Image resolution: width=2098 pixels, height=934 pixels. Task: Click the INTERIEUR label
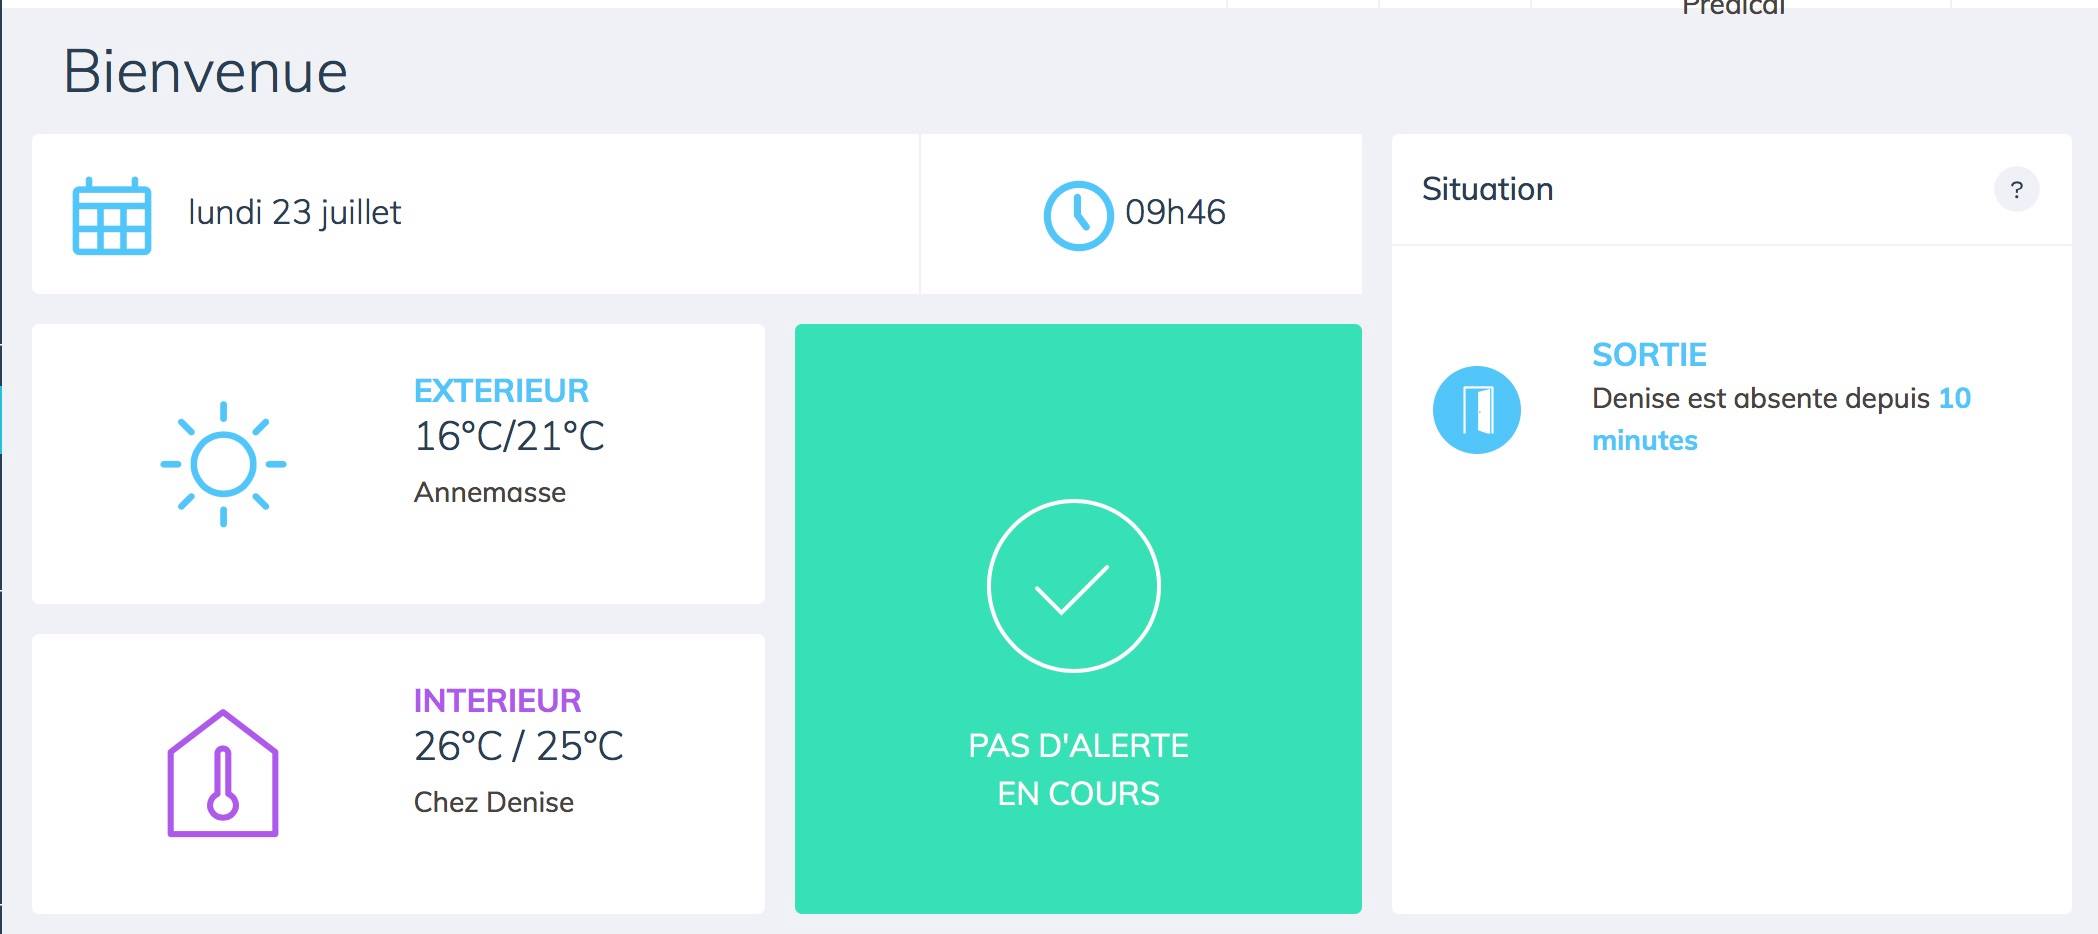tap(497, 700)
